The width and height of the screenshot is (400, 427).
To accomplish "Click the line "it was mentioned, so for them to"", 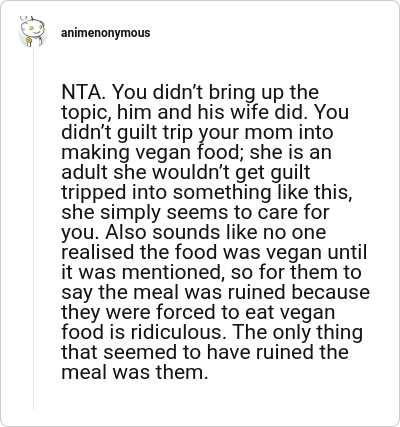I will pyautogui.click(x=211, y=272).
